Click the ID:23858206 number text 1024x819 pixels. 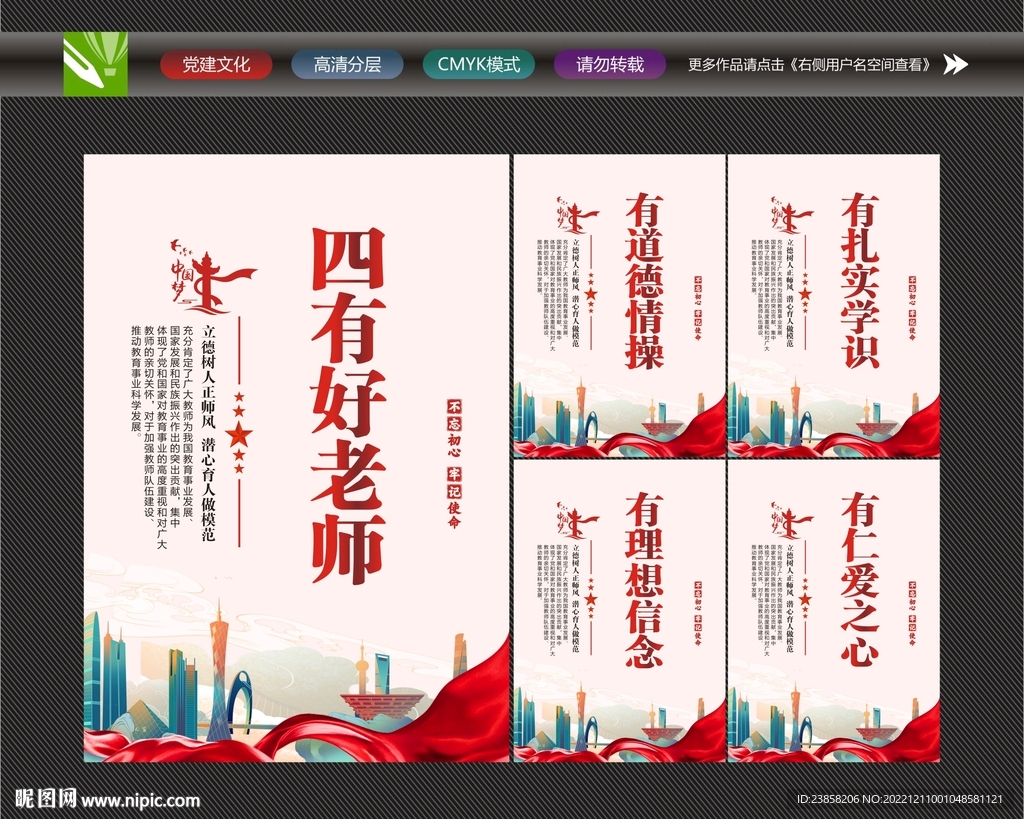[x=830, y=797]
